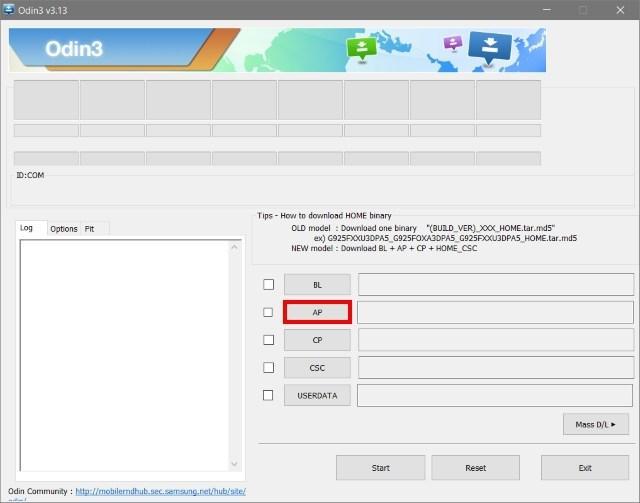This screenshot has width=640, height=503.
Task: Click the Odin3 app icon in title bar
Action: point(8,9)
